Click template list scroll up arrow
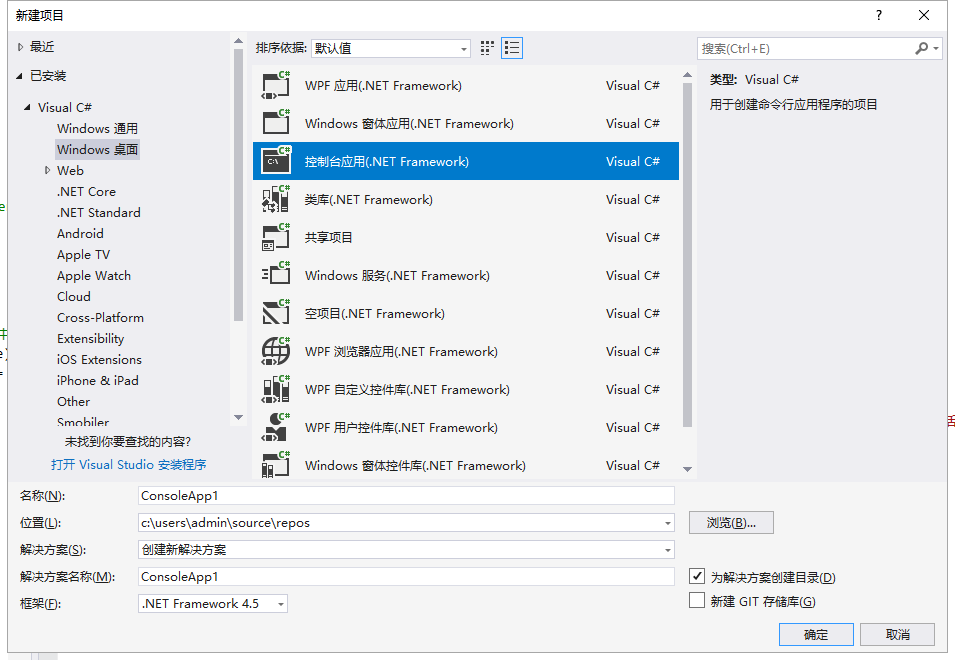955x660 pixels. [x=688, y=75]
